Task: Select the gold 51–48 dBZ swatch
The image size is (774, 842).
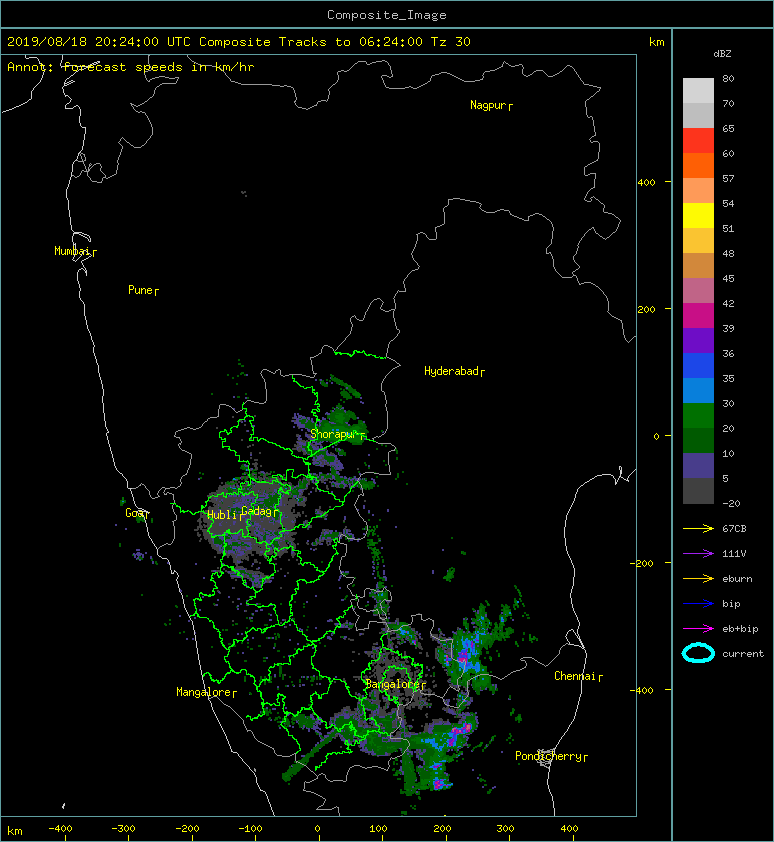Action: pyautogui.click(x=698, y=241)
